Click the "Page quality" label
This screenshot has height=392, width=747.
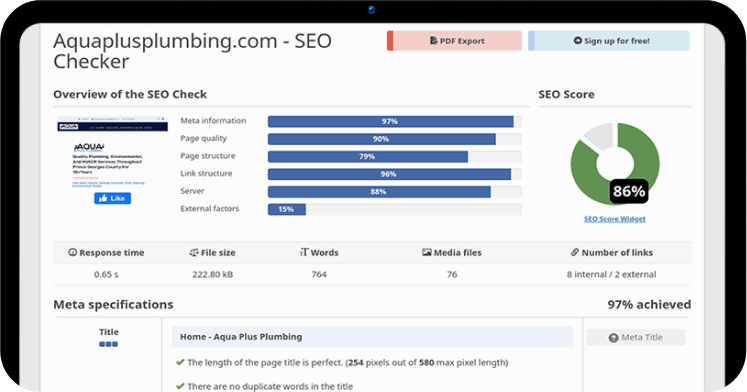tap(203, 139)
